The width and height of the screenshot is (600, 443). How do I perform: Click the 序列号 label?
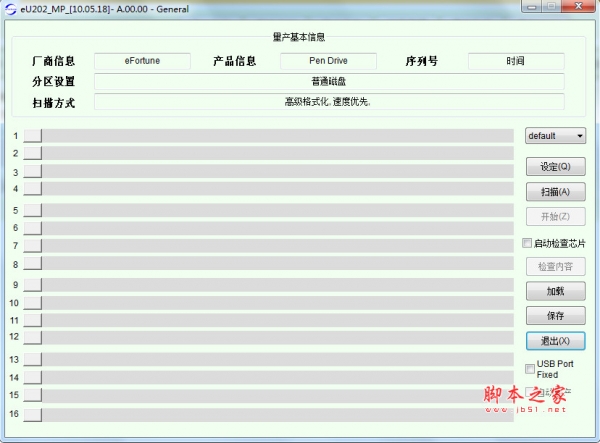coord(422,61)
